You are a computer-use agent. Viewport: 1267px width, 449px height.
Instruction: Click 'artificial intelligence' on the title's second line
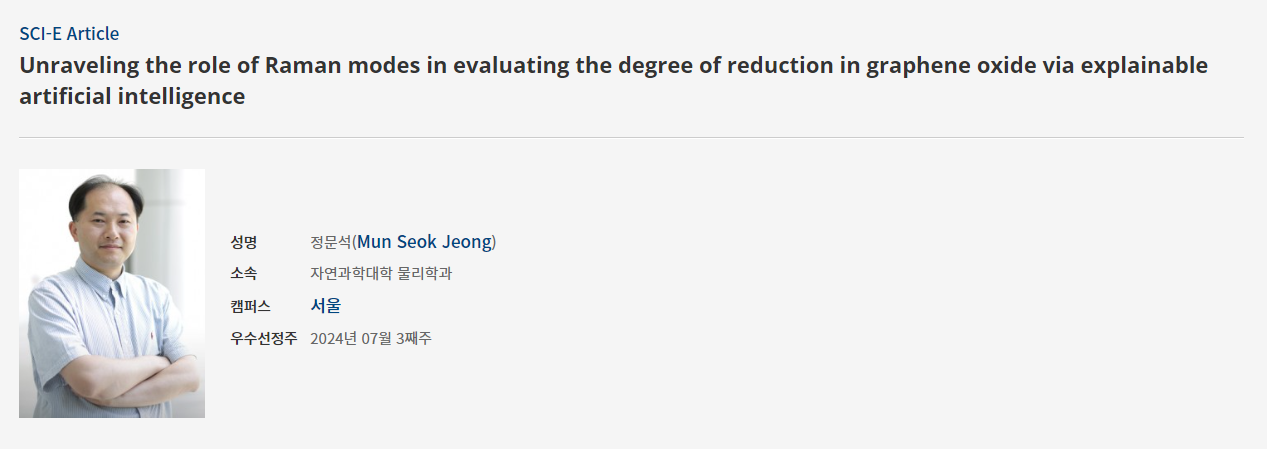[132, 97]
